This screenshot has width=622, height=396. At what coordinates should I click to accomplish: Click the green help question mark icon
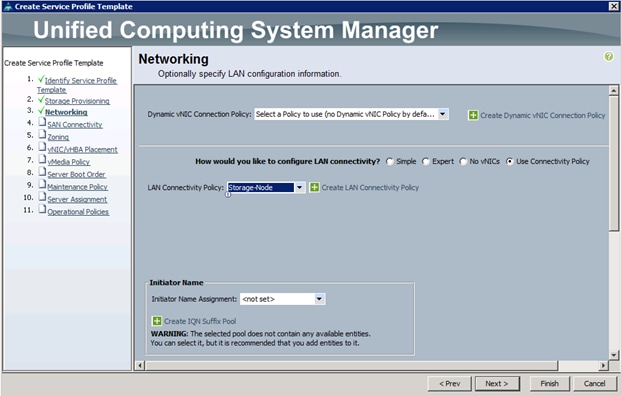[609, 57]
